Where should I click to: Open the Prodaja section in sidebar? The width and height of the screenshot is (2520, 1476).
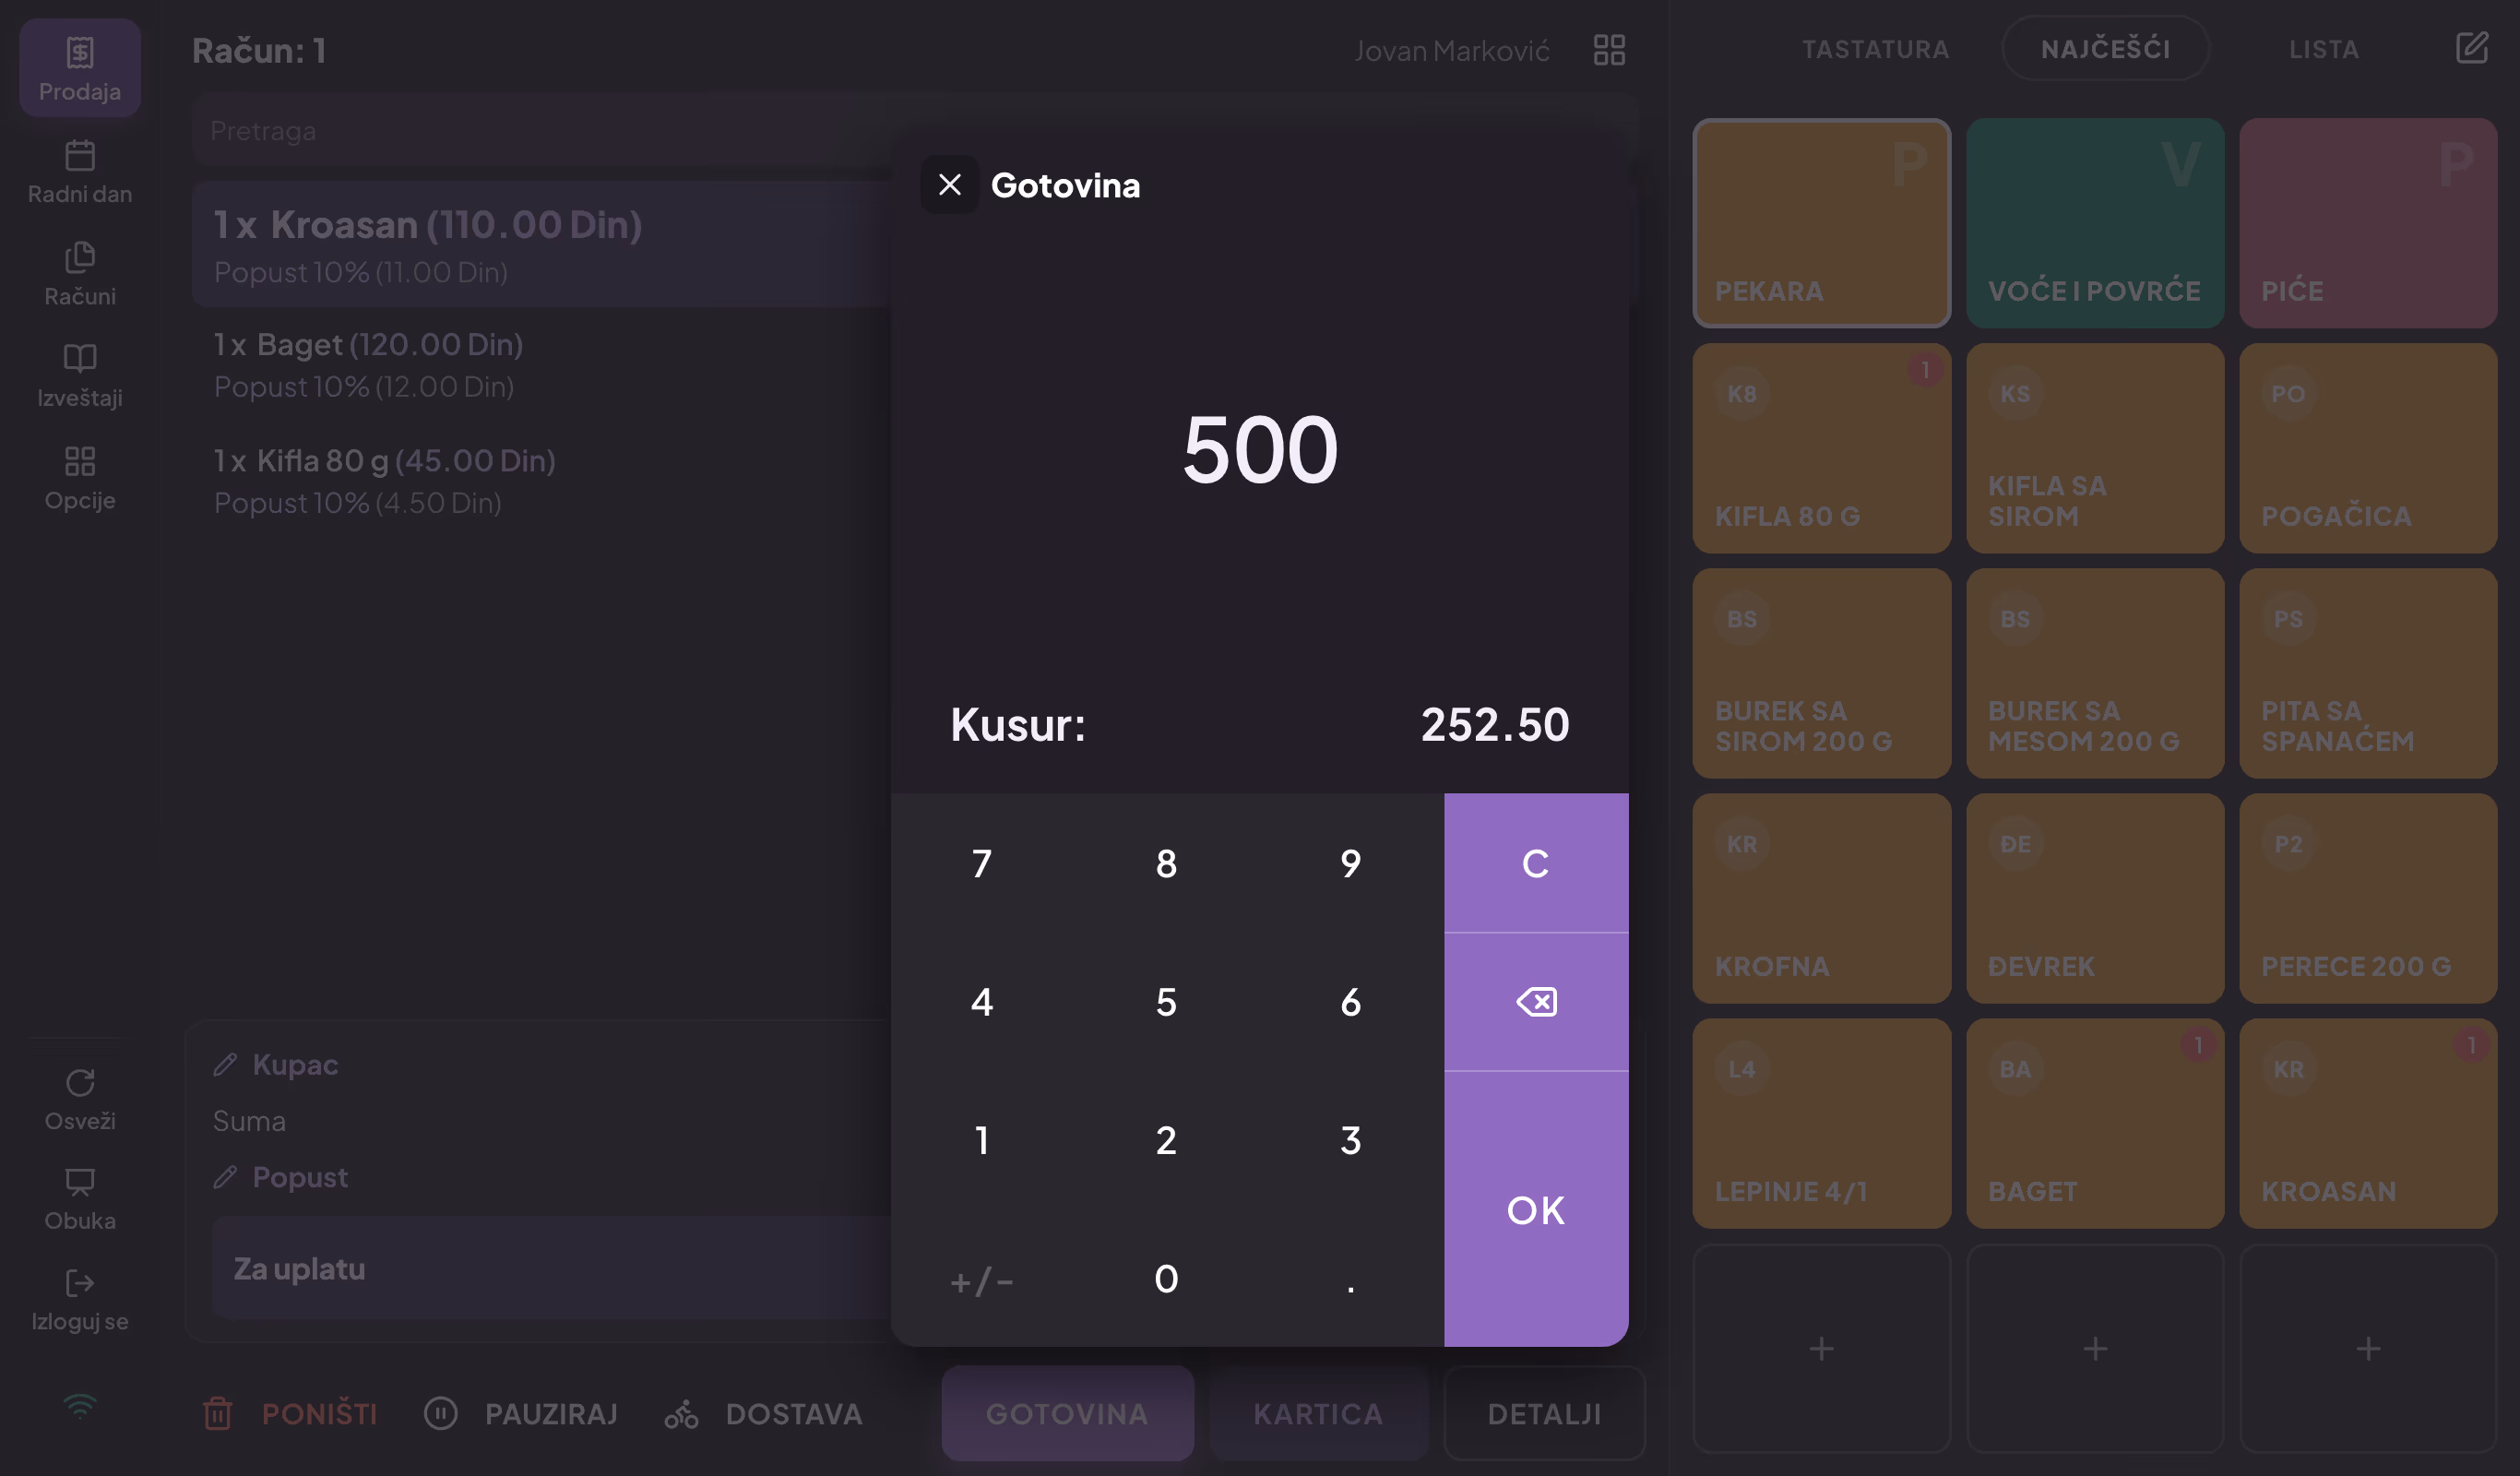[x=79, y=68]
